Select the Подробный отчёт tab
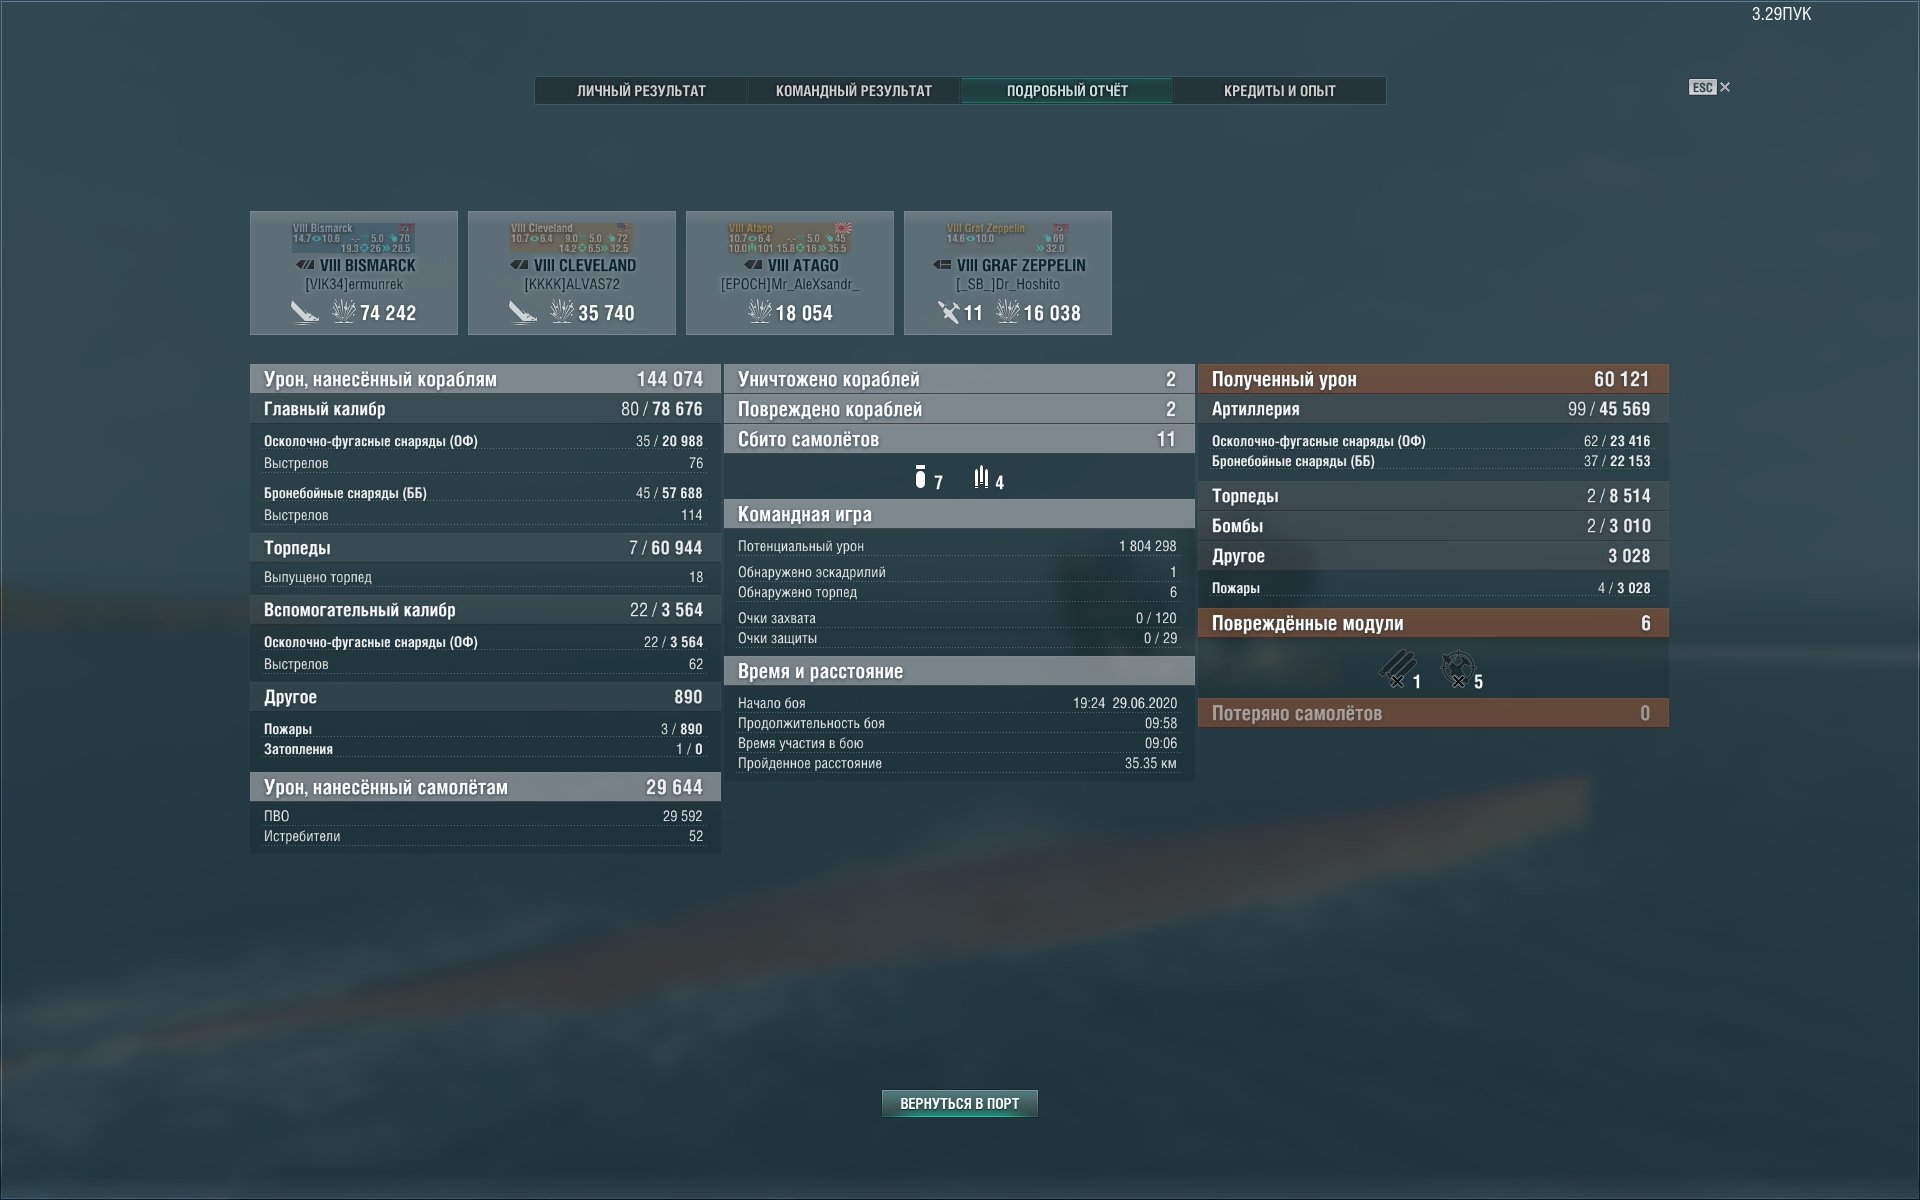This screenshot has width=1920, height=1200. [1066, 91]
